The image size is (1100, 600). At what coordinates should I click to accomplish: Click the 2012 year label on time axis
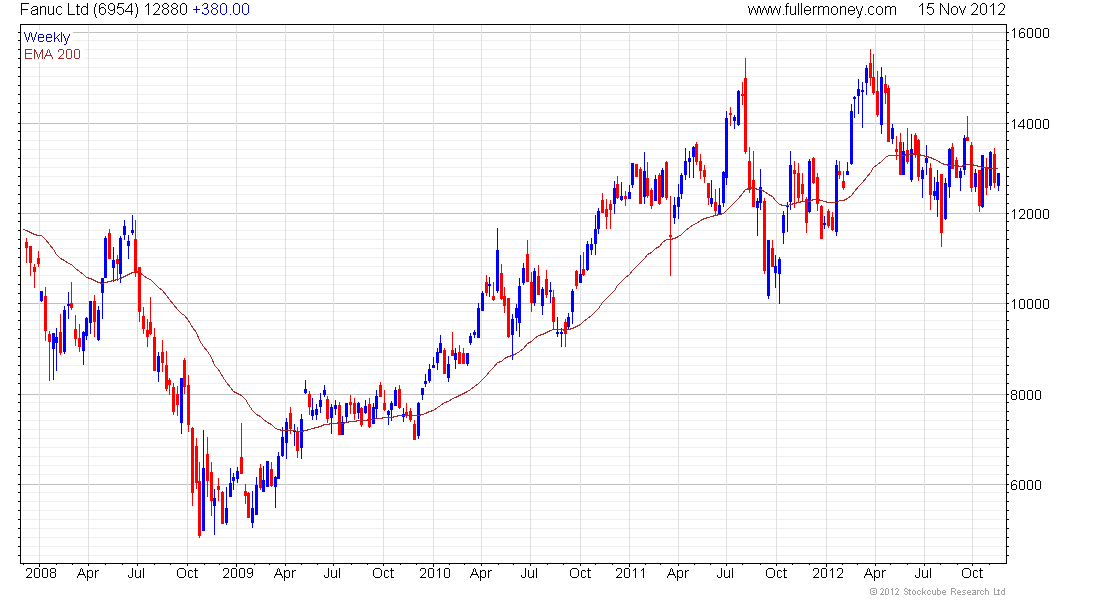tap(828, 573)
